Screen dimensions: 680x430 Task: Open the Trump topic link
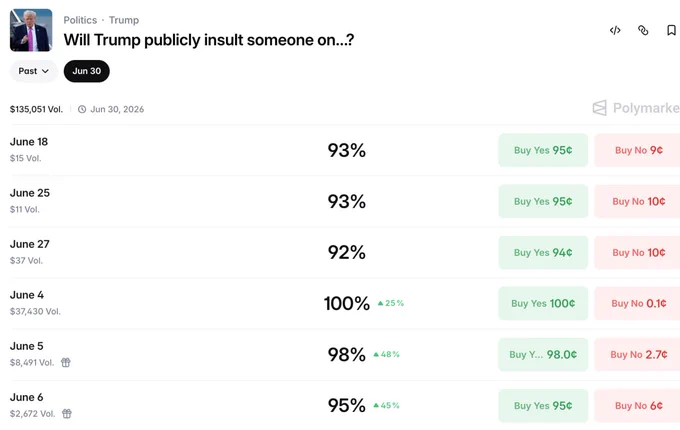pyautogui.click(x=124, y=20)
